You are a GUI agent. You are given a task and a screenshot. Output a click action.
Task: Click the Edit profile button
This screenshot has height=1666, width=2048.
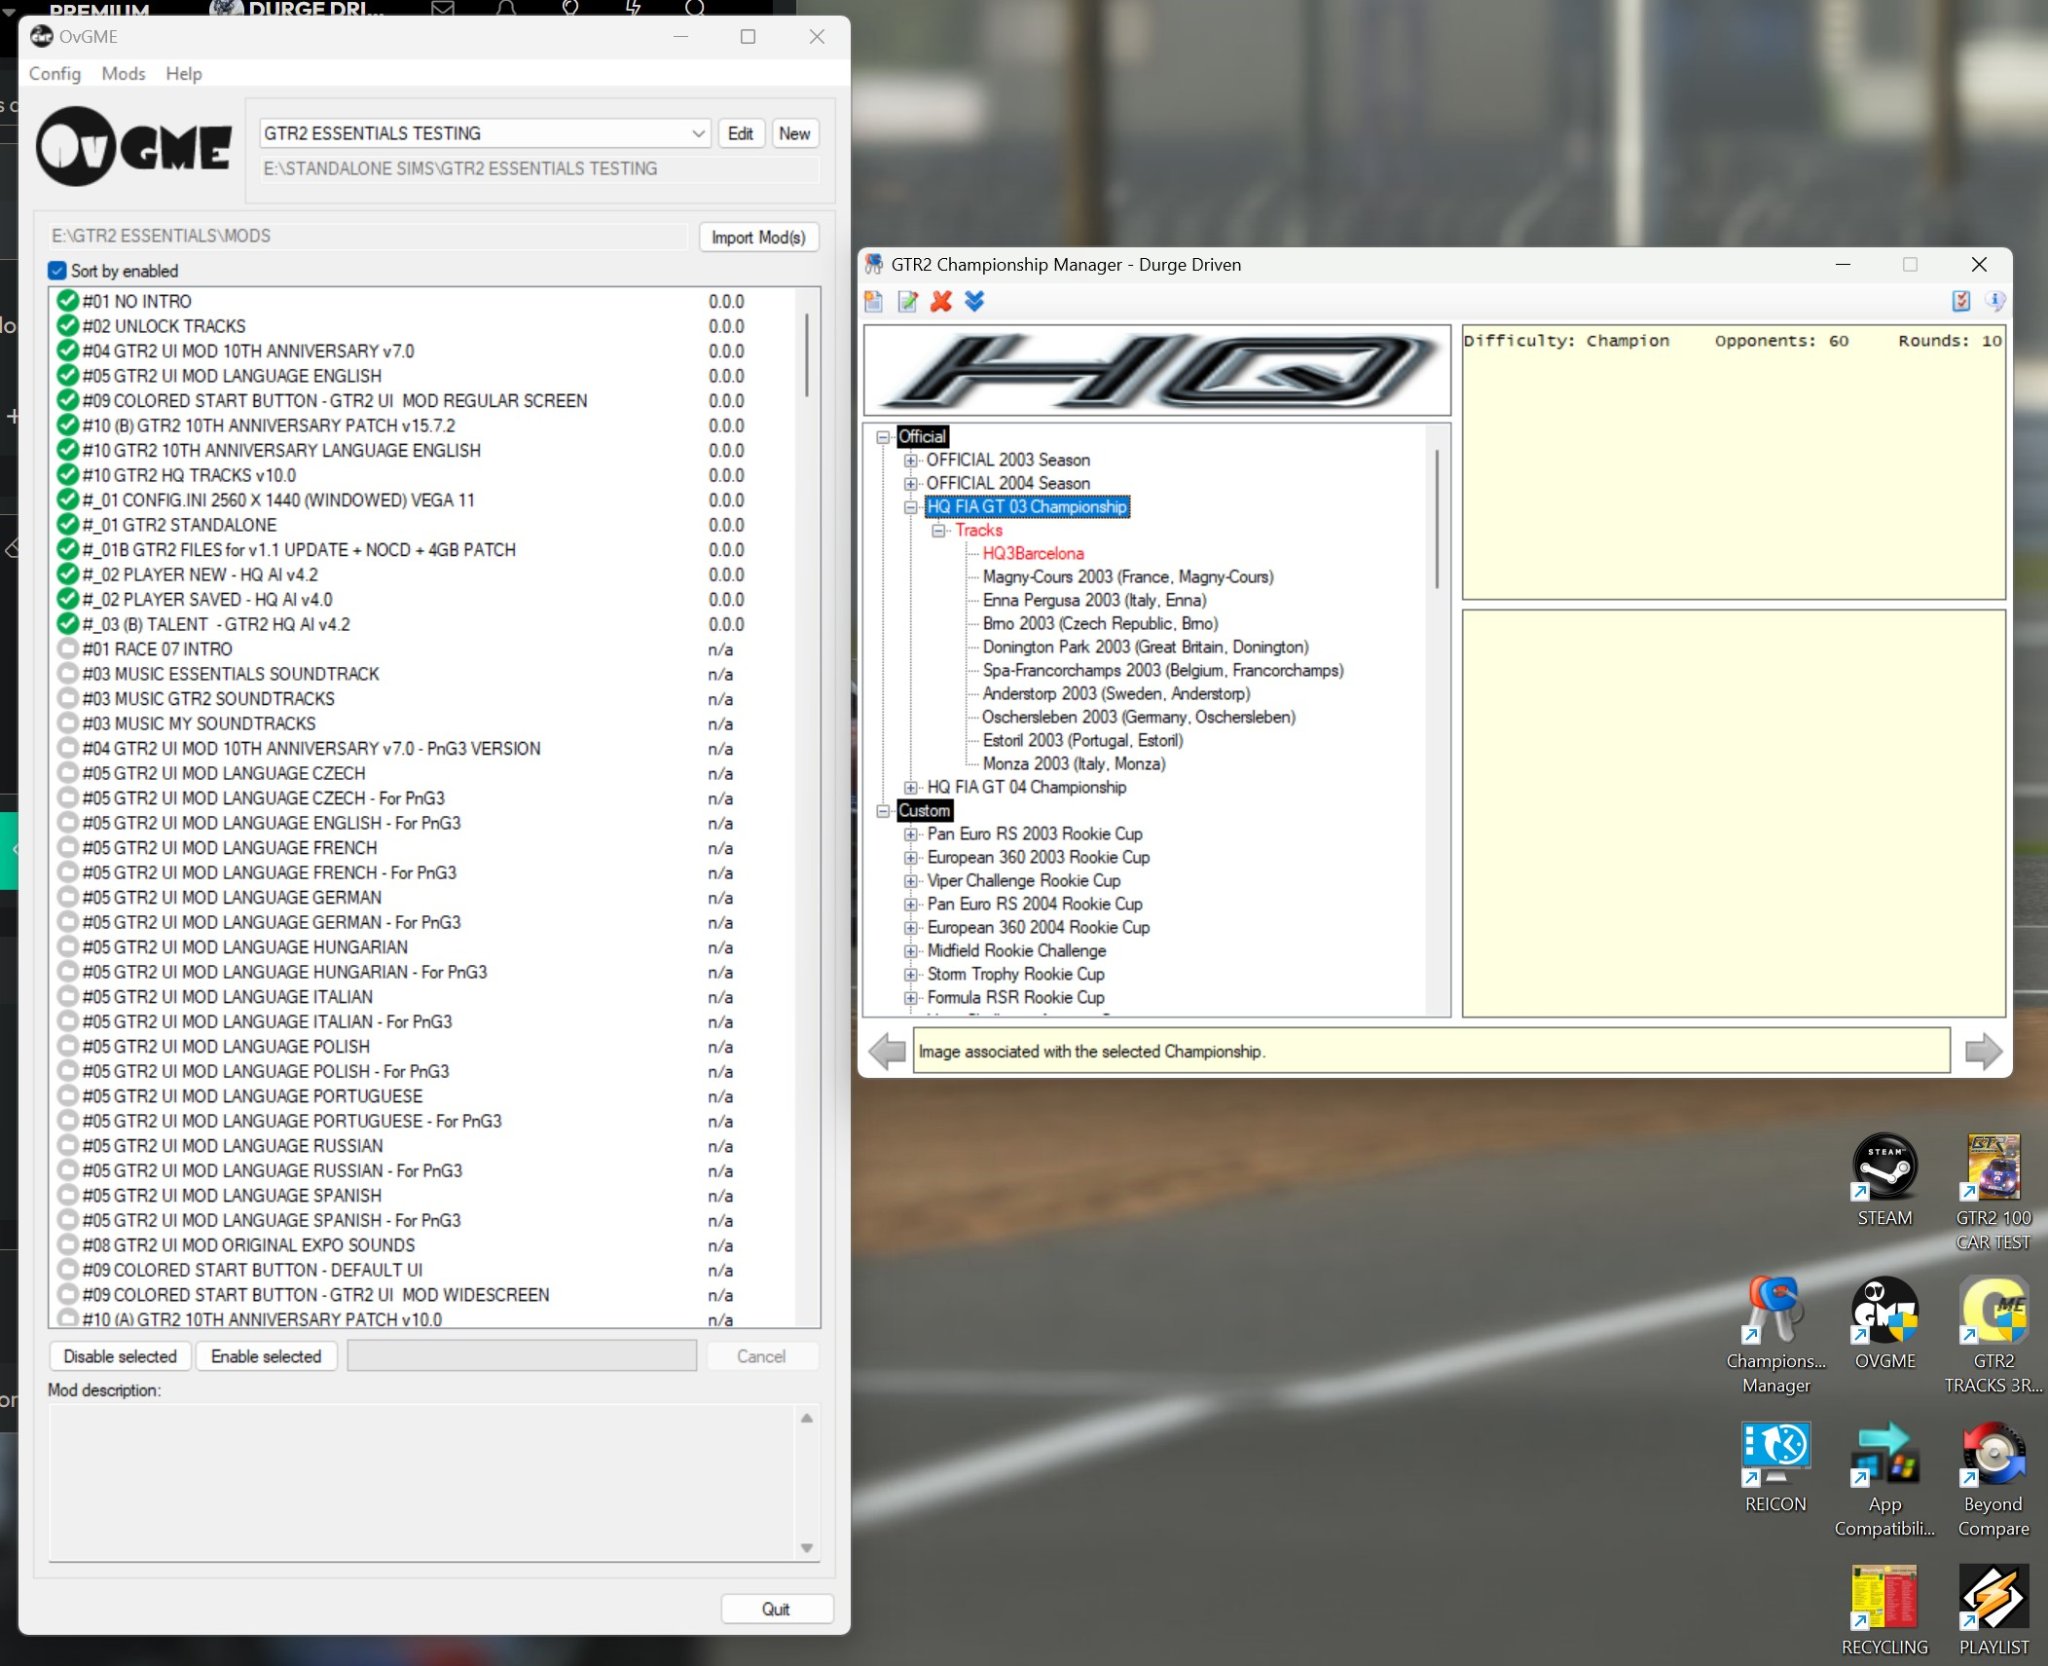point(741,133)
